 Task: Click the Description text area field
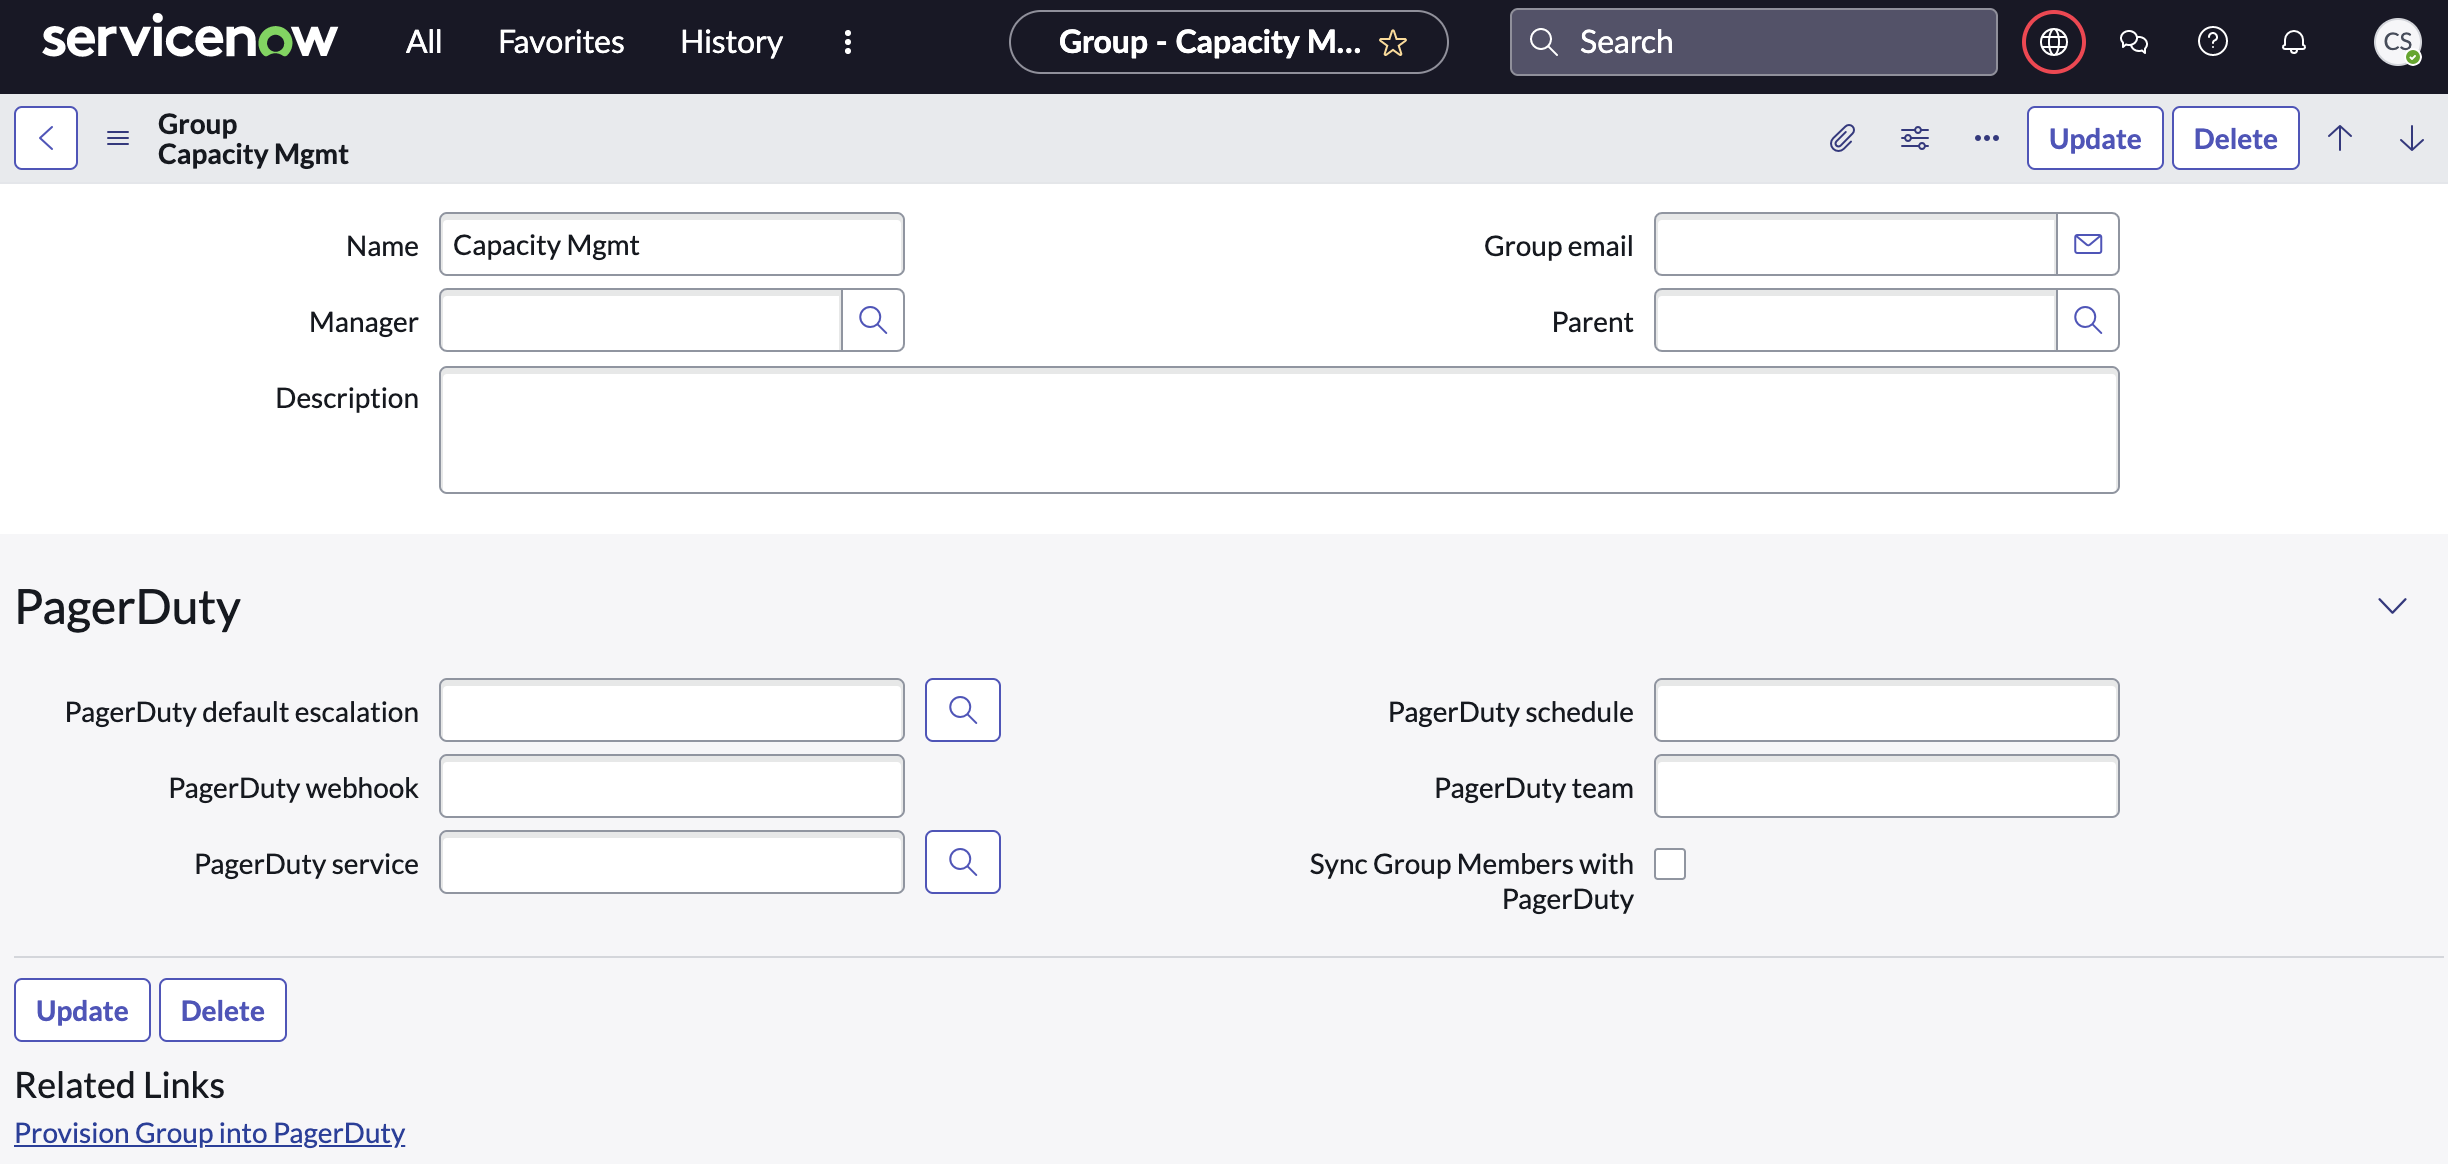click(x=1279, y=431)
